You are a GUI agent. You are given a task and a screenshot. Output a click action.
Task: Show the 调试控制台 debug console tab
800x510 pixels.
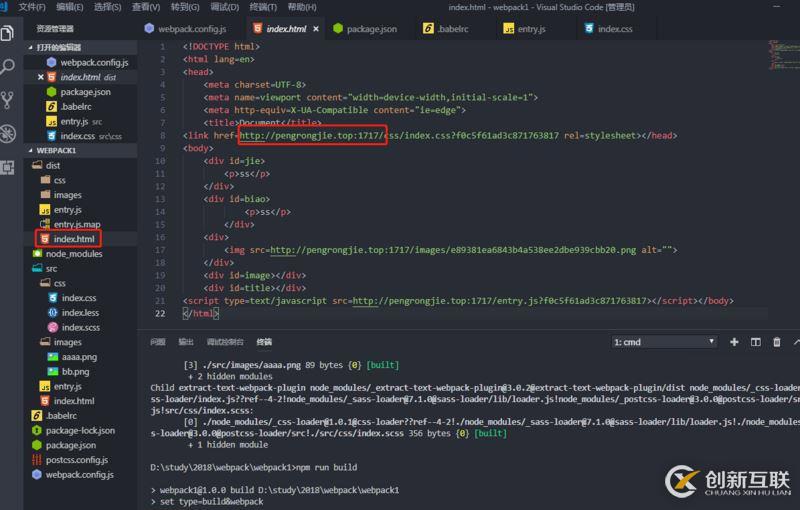point(225,342)
